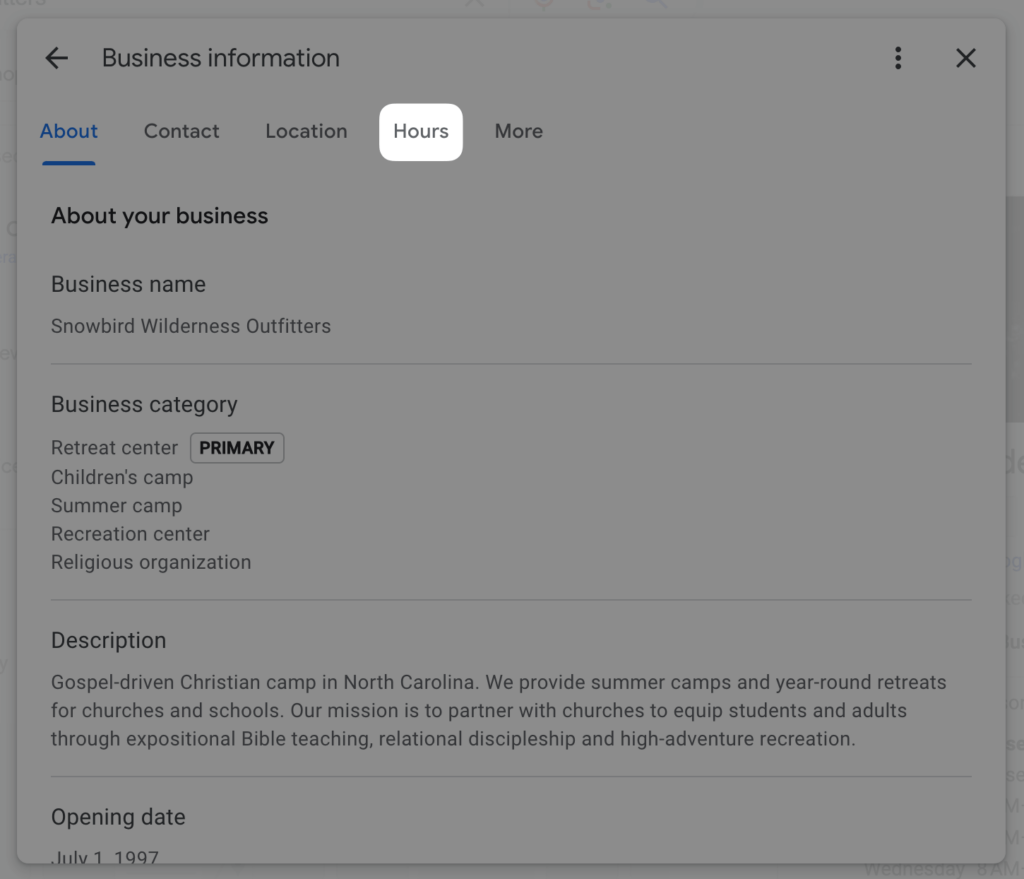Close the Business information dialog
The height and width of the screenshot is (879, 1024).
point(965,58)
